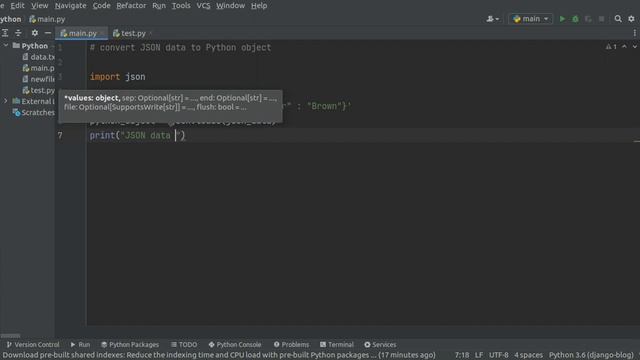
Task: Open Search Everywhere magnifier icon
Action: click(618, 19)
